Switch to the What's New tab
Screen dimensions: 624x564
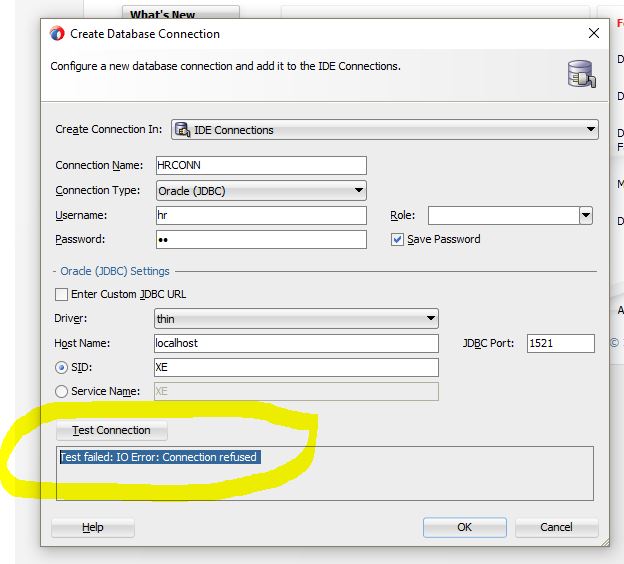pos(163,15)
